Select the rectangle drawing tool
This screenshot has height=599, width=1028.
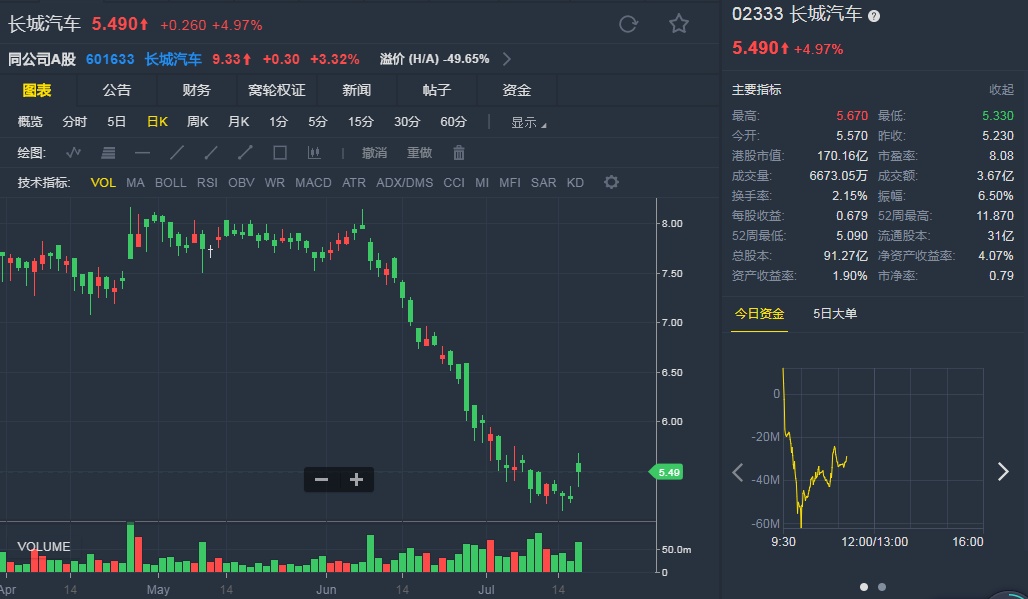click(280, 153)
